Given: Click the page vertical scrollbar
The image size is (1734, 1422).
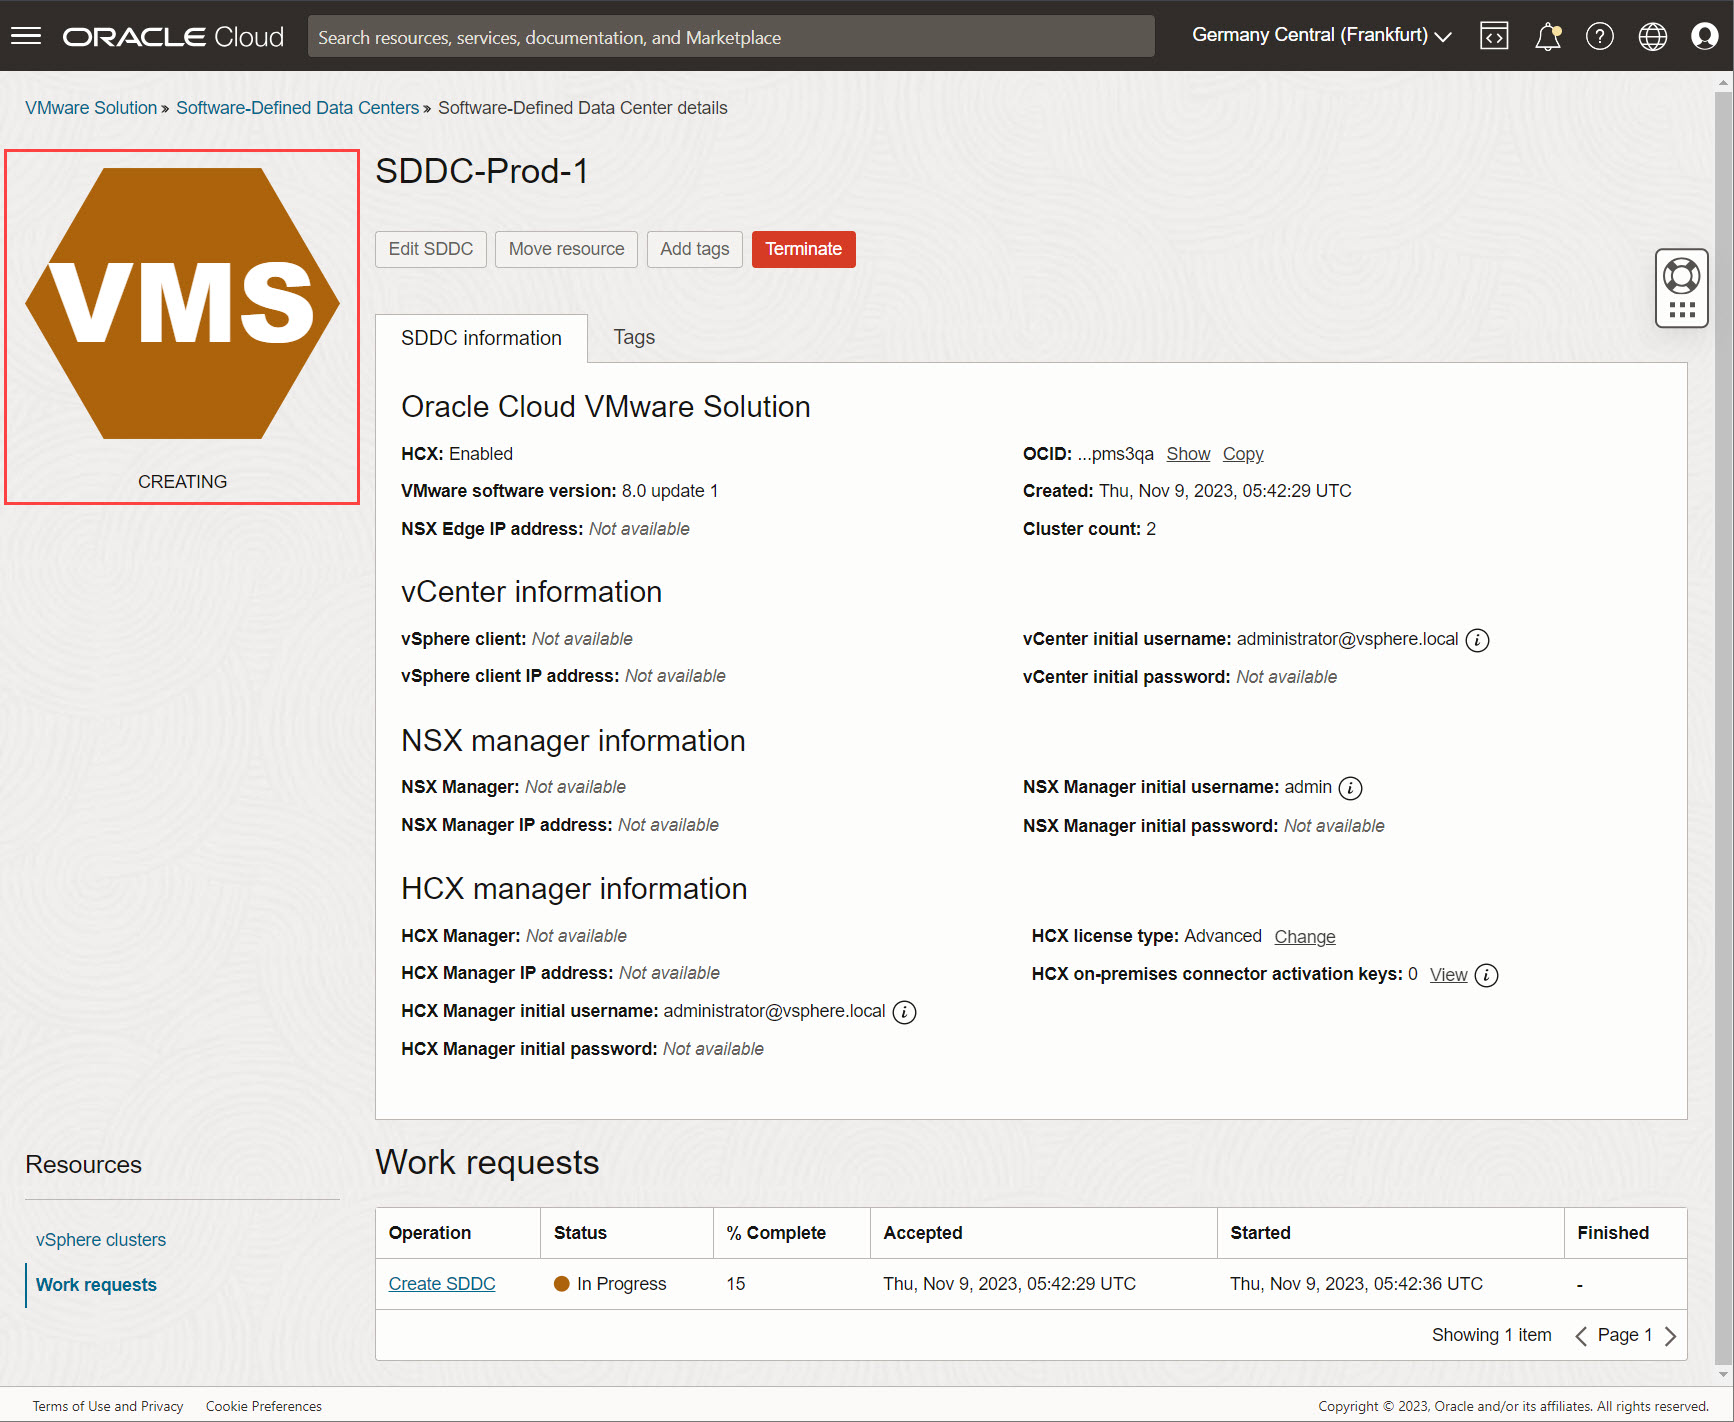Looking at the screenshot, I should [x=1724, y=728].
